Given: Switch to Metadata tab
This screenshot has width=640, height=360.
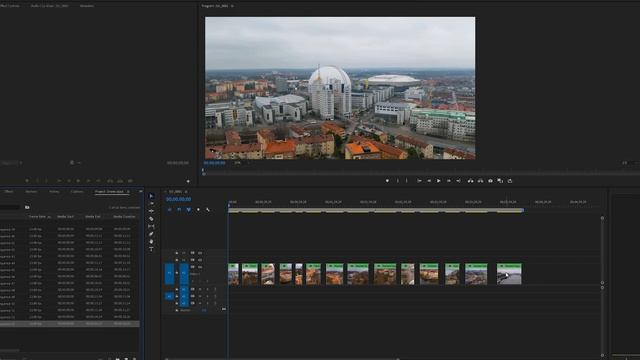Looking at the screenshot, I should (87, 6).
